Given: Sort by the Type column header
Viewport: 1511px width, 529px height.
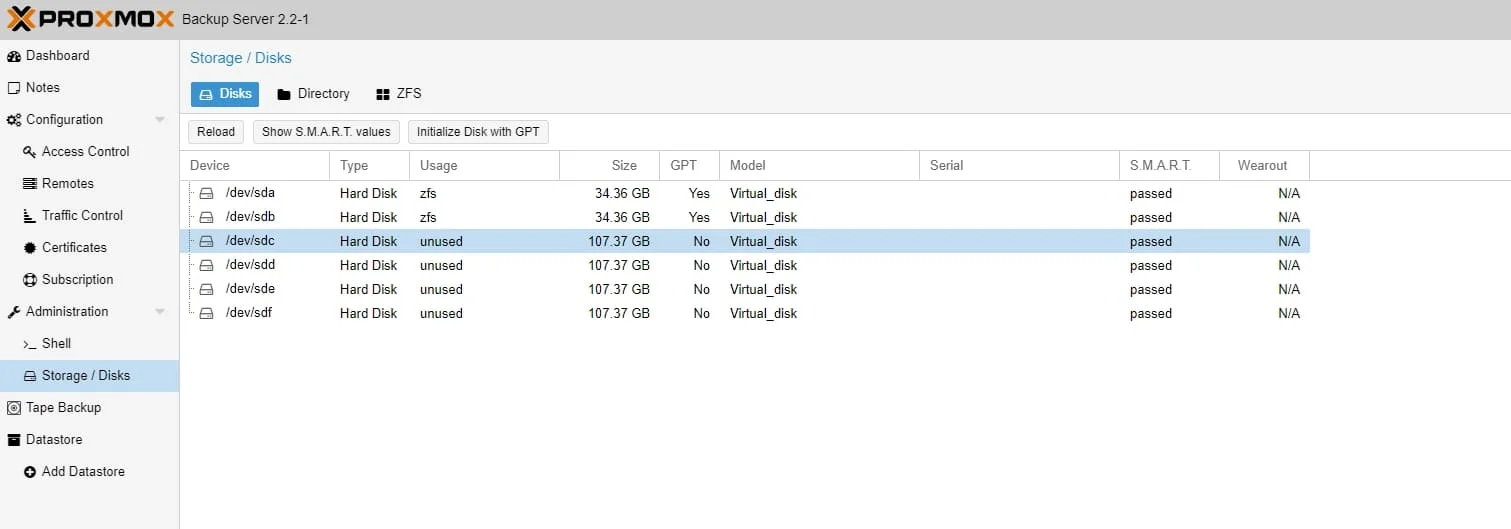Looking at the screenshot, I should pyautogui.click(x=370, y=166).
